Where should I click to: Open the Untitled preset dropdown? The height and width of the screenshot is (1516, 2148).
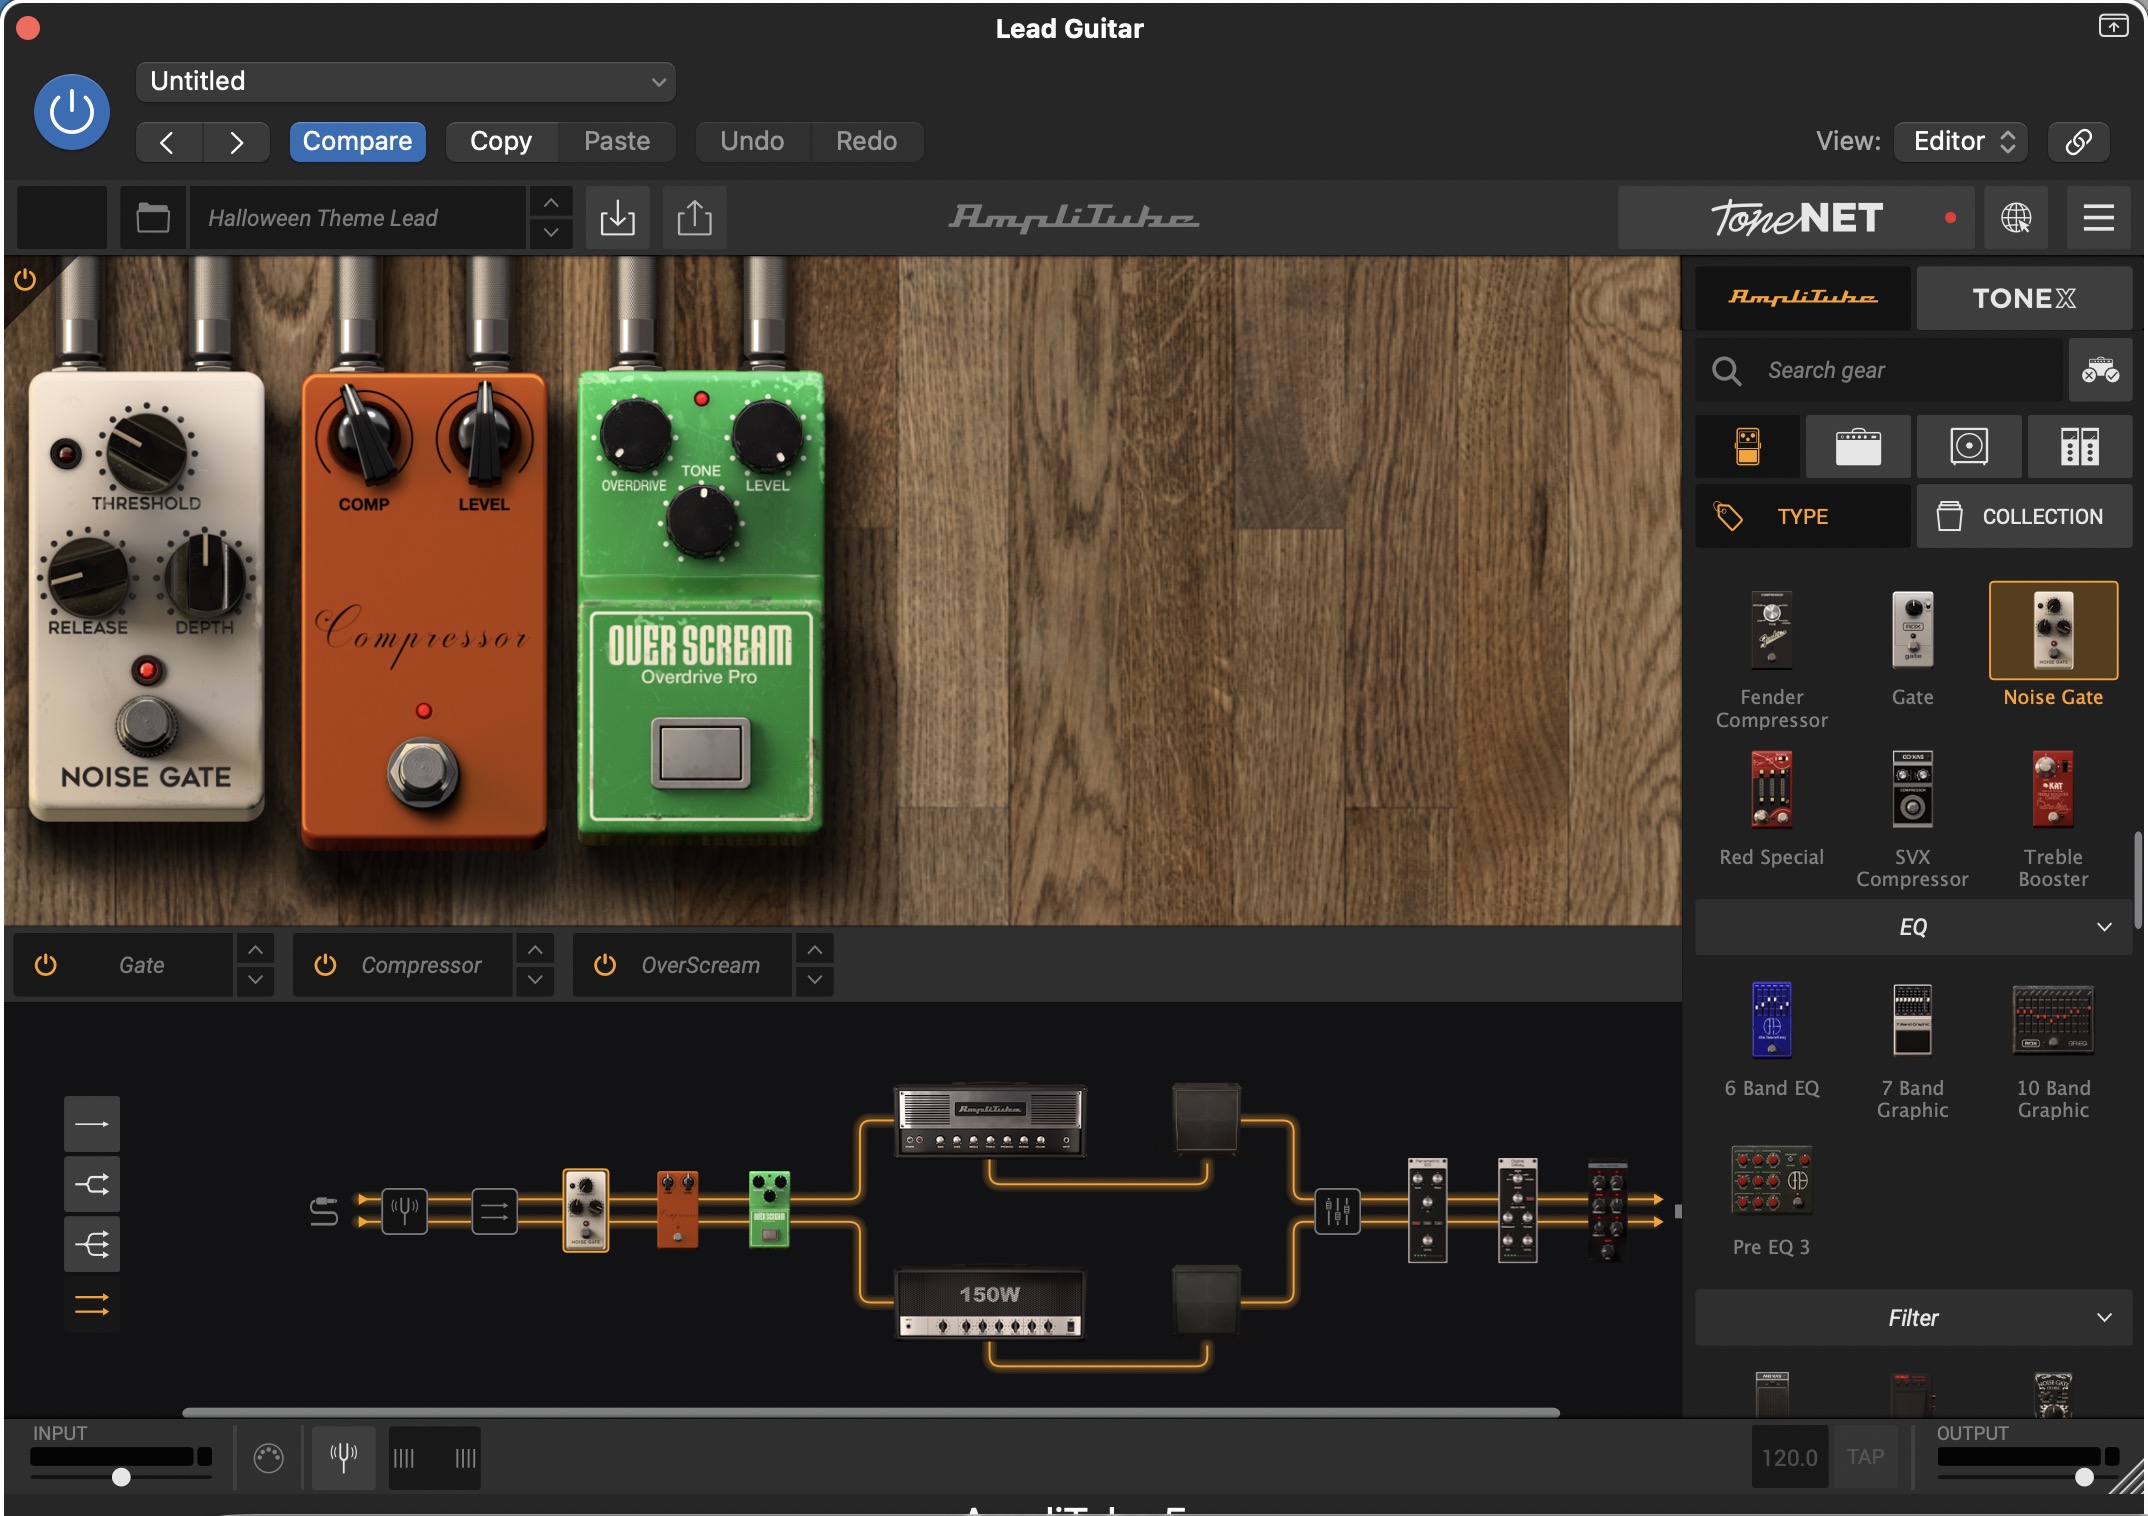pyautogui.click(x=405, y=81)
